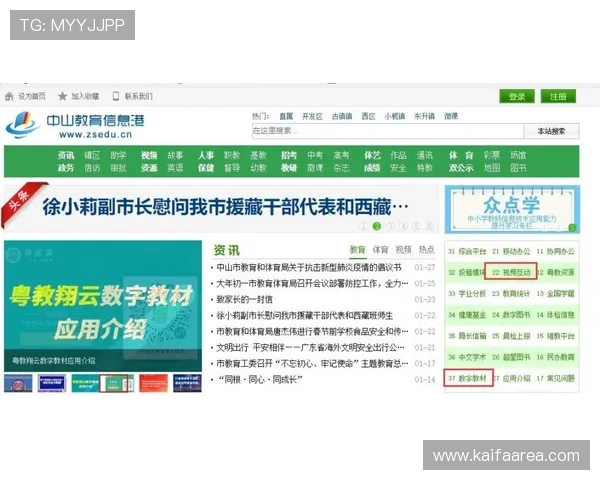Open 22 视频互动 in the platform grid

point(511,273)
